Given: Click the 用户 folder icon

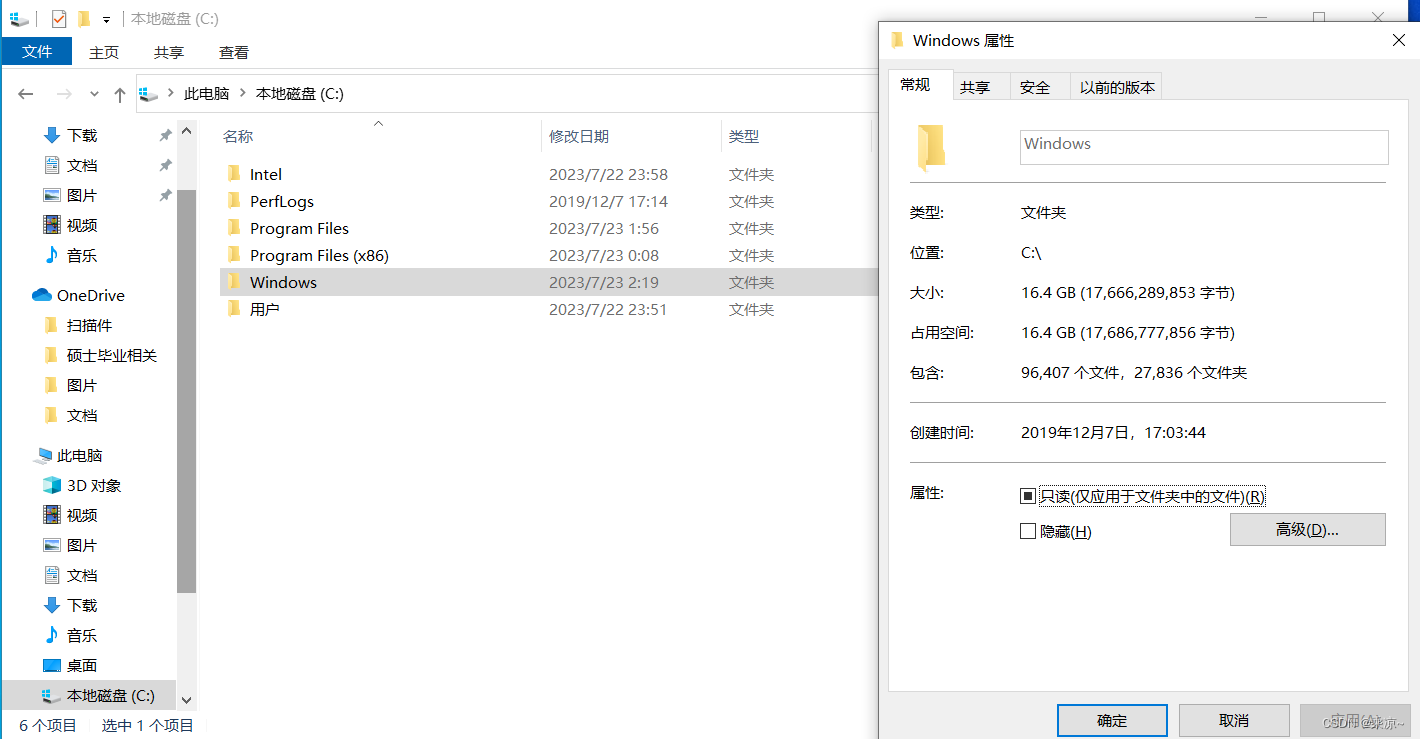Looking at the screenshot, I should [234, 309].
